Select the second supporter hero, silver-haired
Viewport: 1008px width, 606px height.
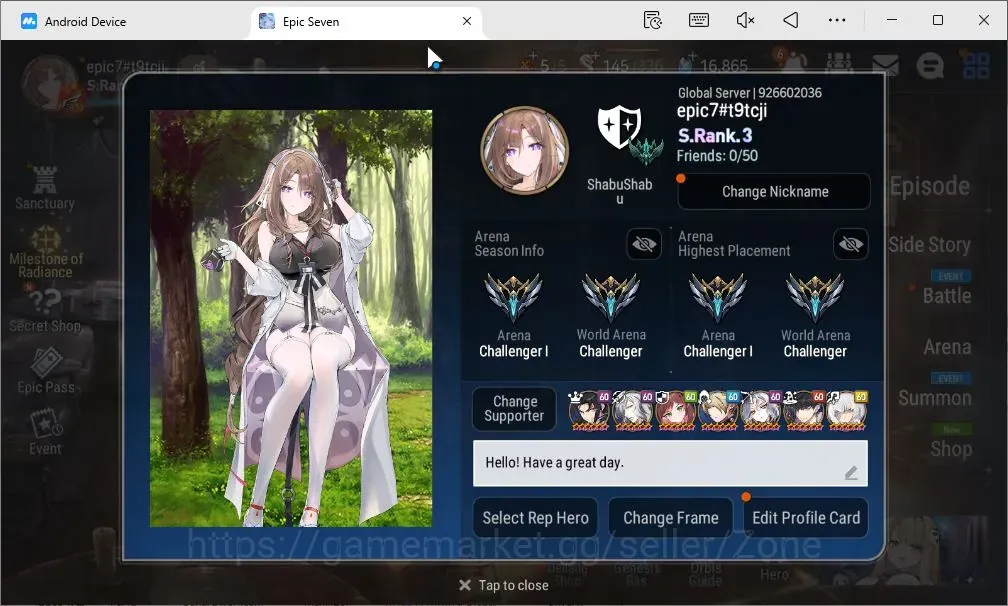[x=632, y=411]
